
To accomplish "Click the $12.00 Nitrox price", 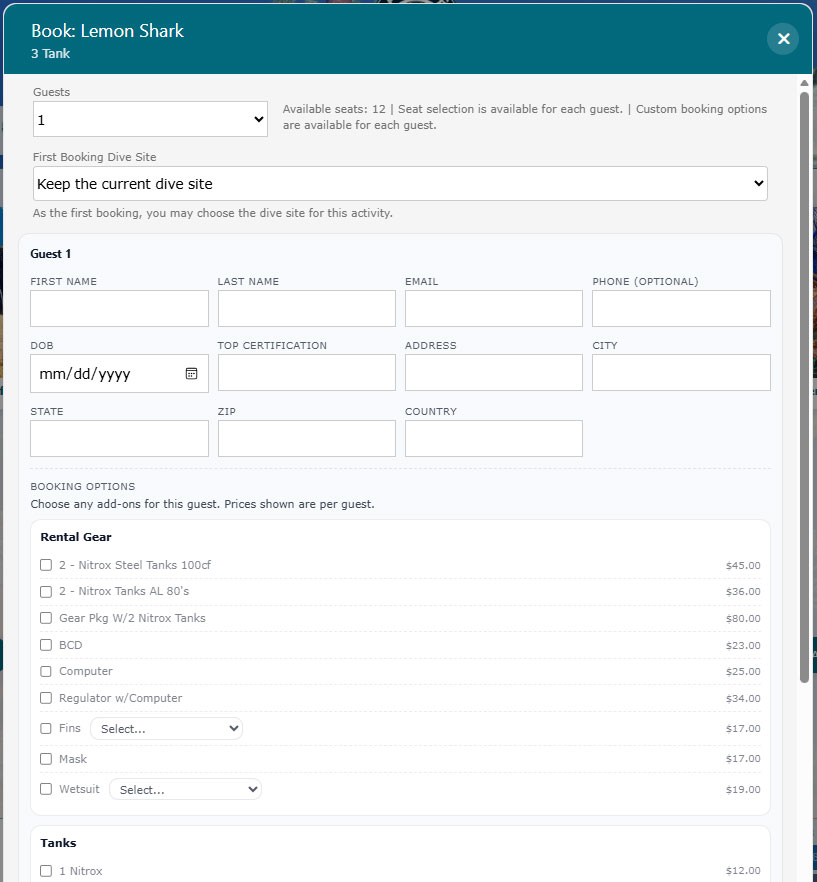I will click(x=743, y=871).
